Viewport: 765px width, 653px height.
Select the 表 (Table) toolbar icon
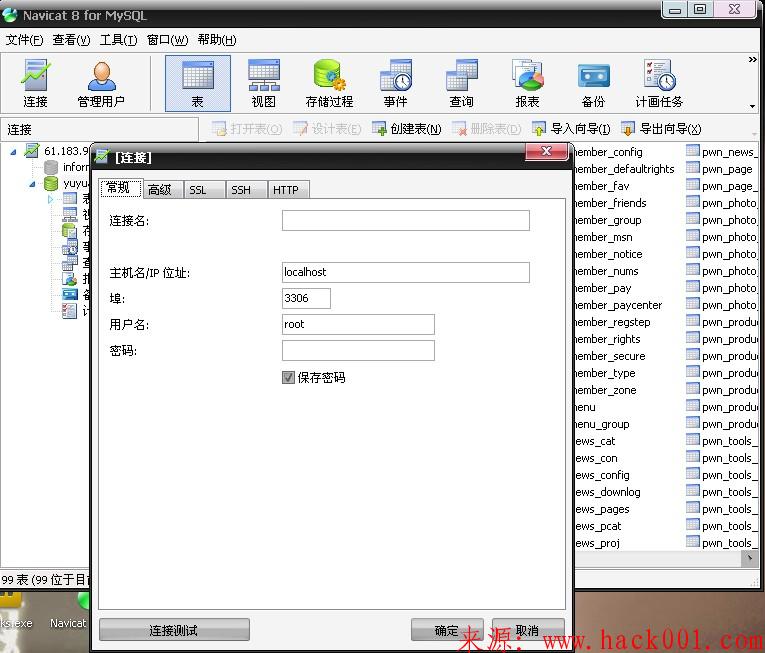click(x=198, y=83)
